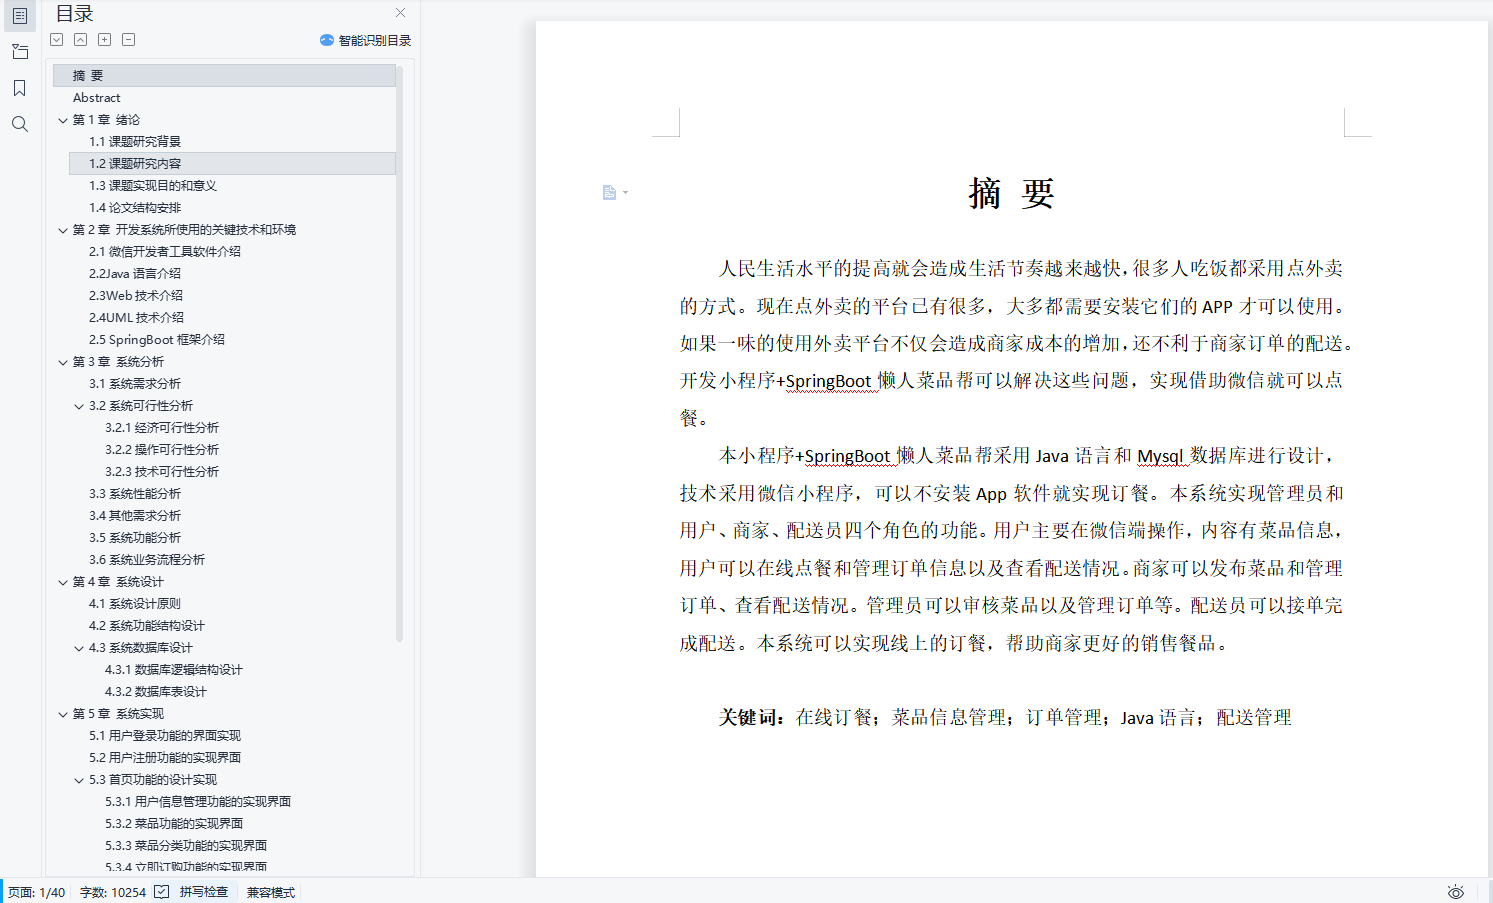Select 摘 要 entry in outline

pyautogui.click(x=224, y=76)
